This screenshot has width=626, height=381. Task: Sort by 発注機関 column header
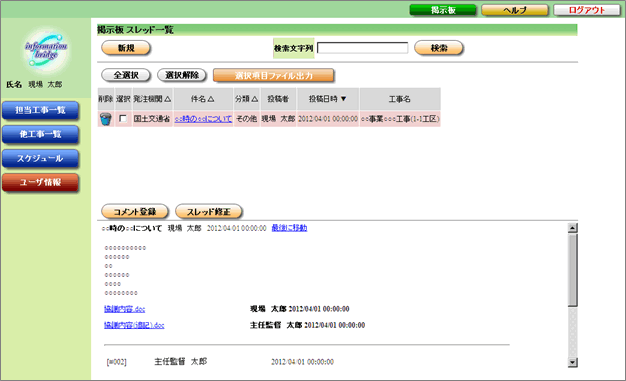coord(152,99)
